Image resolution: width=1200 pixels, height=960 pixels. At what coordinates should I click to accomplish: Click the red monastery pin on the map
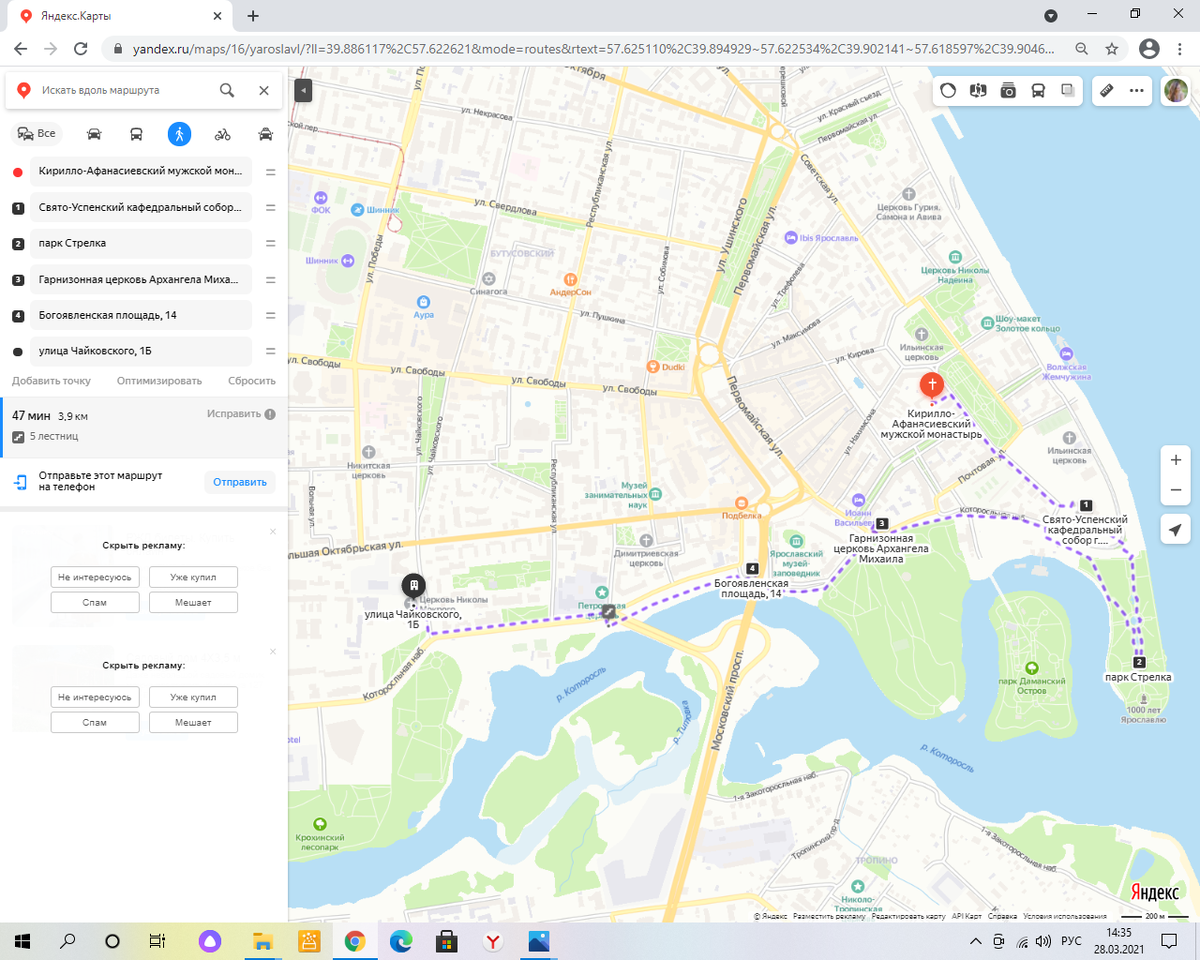[932, 385]
